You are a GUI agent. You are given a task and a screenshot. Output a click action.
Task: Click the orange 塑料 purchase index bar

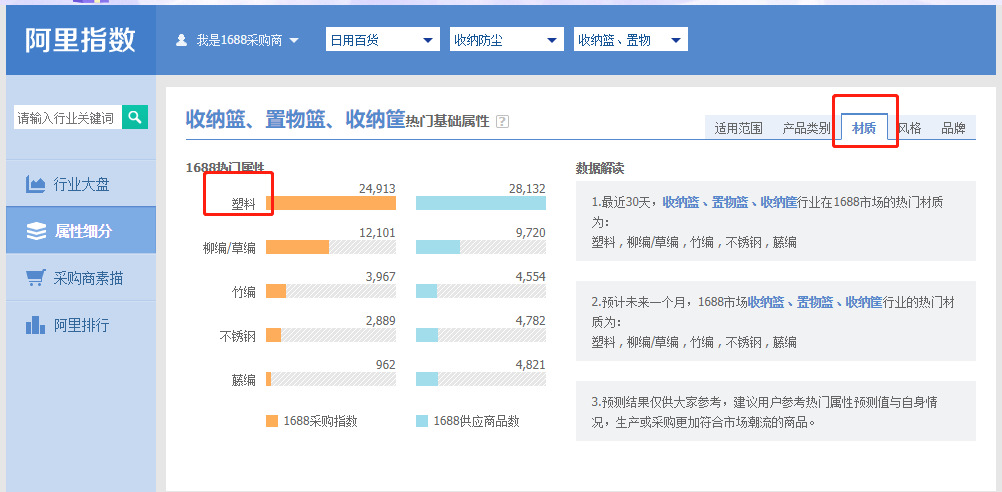[331, 203]
